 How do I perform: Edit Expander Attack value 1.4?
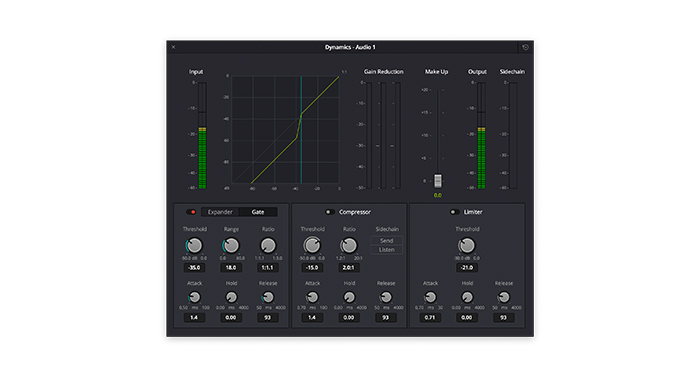coord(194,317)
